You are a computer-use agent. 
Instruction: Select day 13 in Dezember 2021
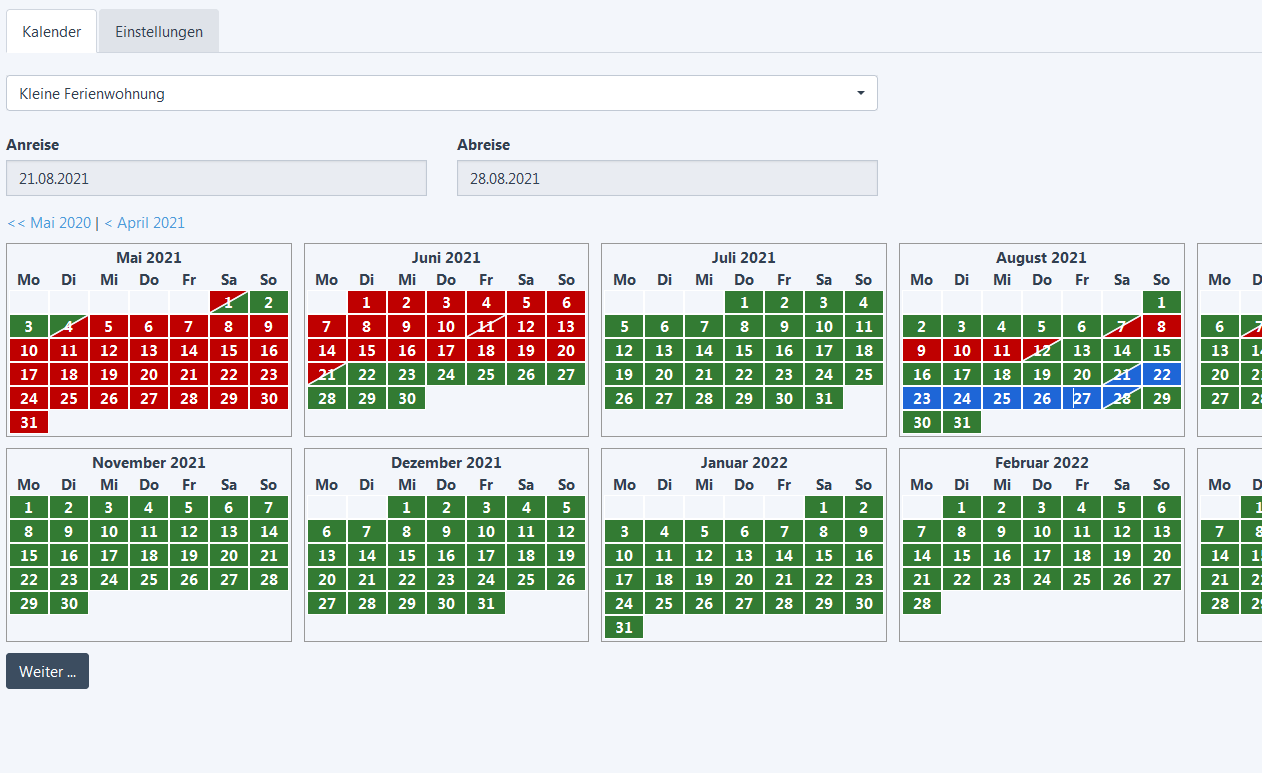pos(327,555)
